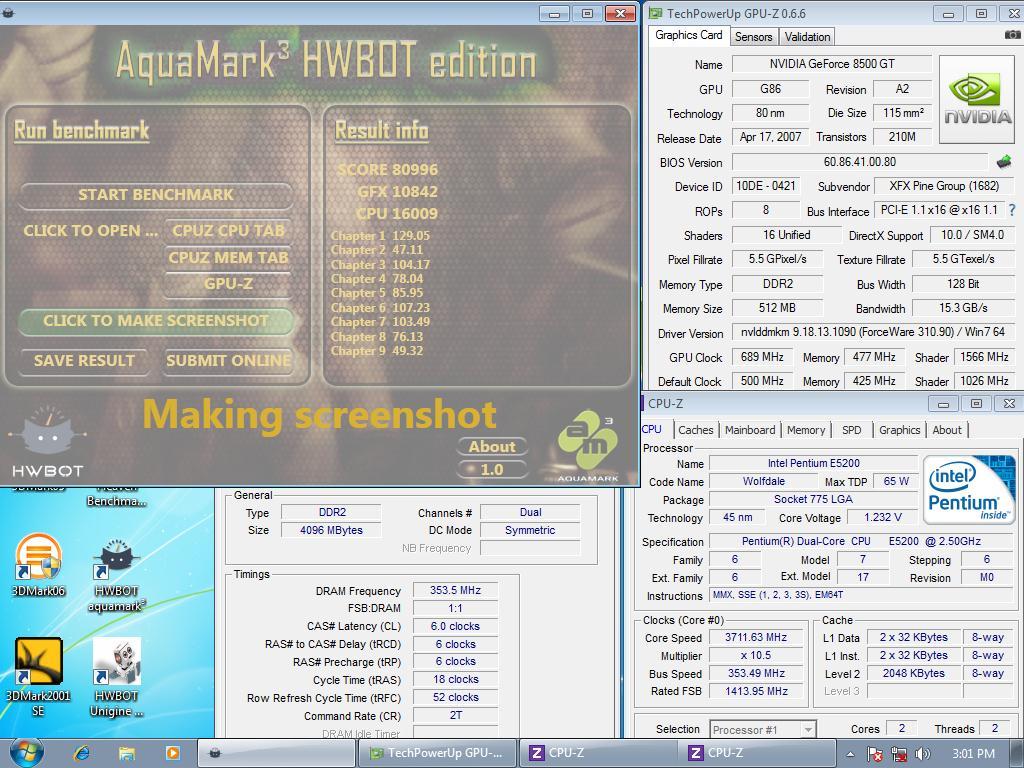Switch to first CPU-Z taskbar button
Viewport: 1024px width, 768px height.
tap(598, 754)
